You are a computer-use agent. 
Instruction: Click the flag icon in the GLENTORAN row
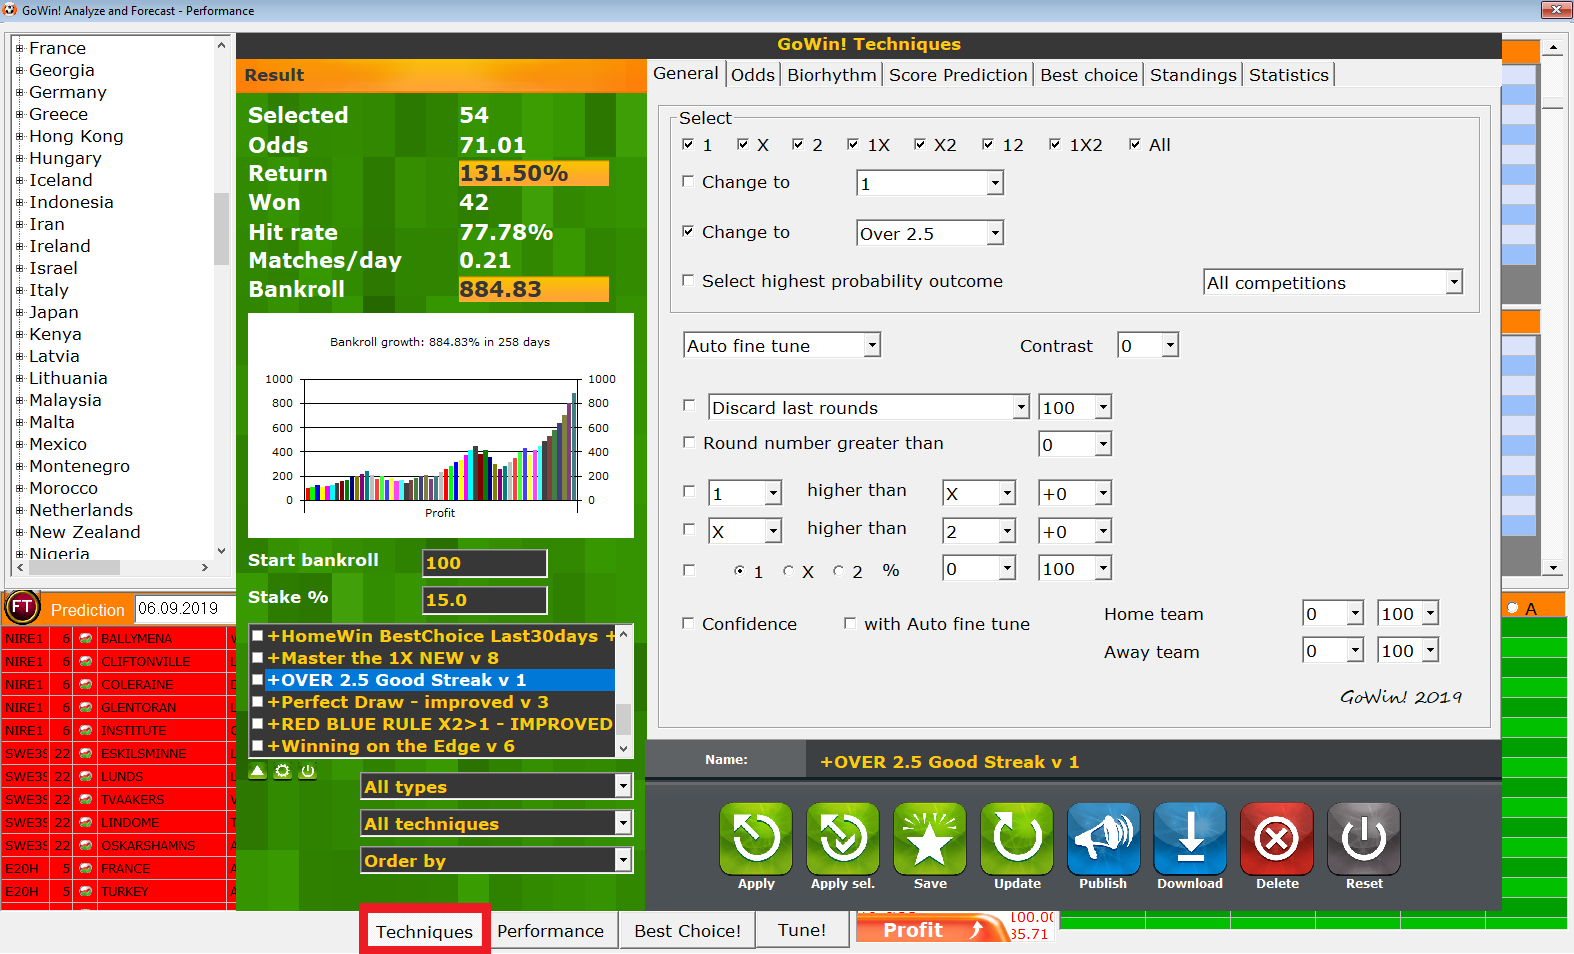[x=86, y=708]
